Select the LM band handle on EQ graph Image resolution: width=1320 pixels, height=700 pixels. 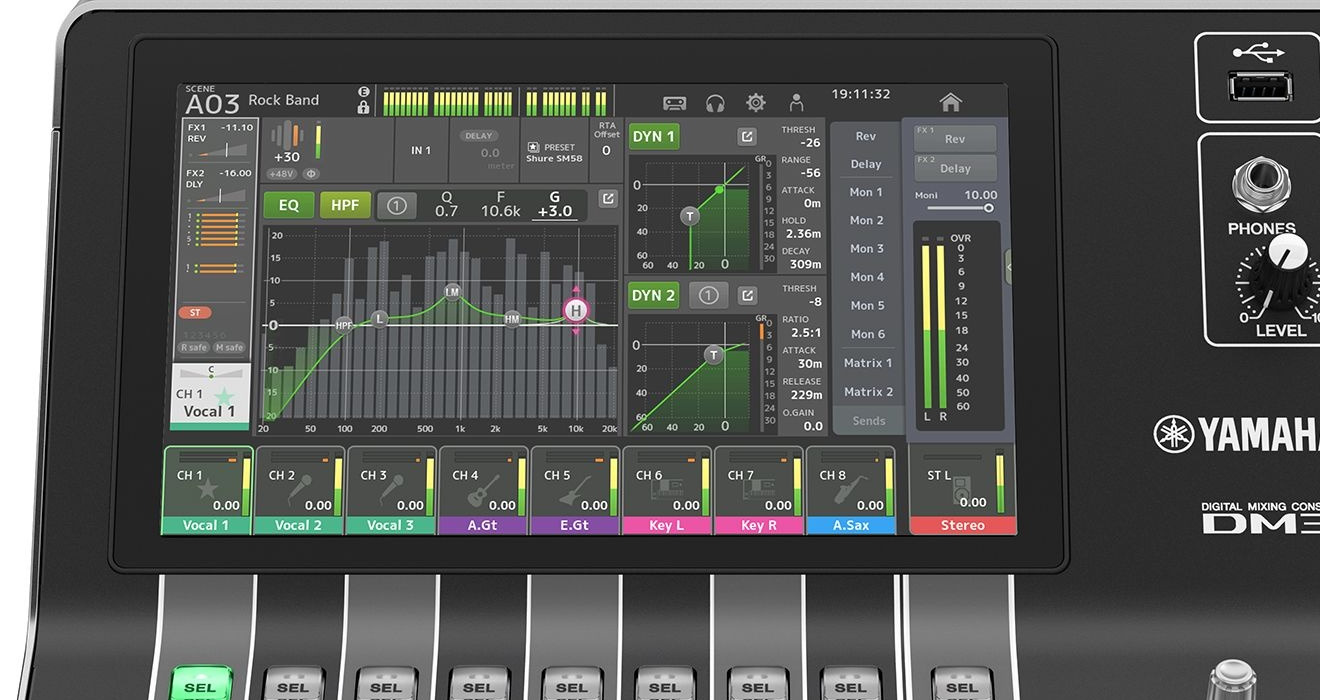[452, 292]
